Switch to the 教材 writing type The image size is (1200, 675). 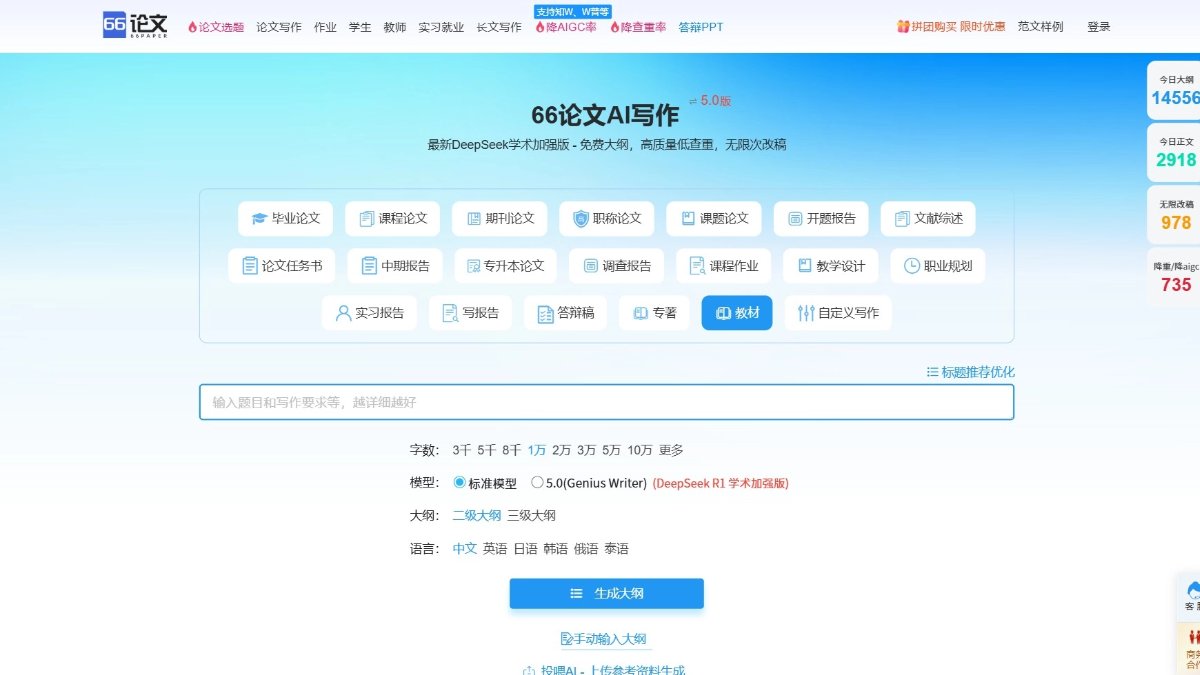pos(737,312)
